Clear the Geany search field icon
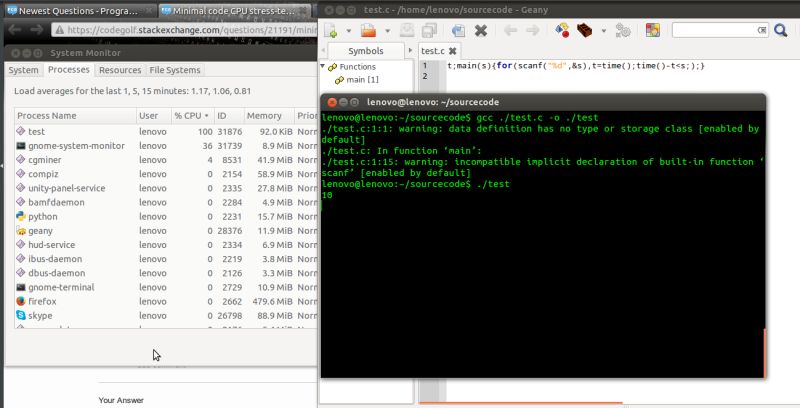 [x=762, y=30]
